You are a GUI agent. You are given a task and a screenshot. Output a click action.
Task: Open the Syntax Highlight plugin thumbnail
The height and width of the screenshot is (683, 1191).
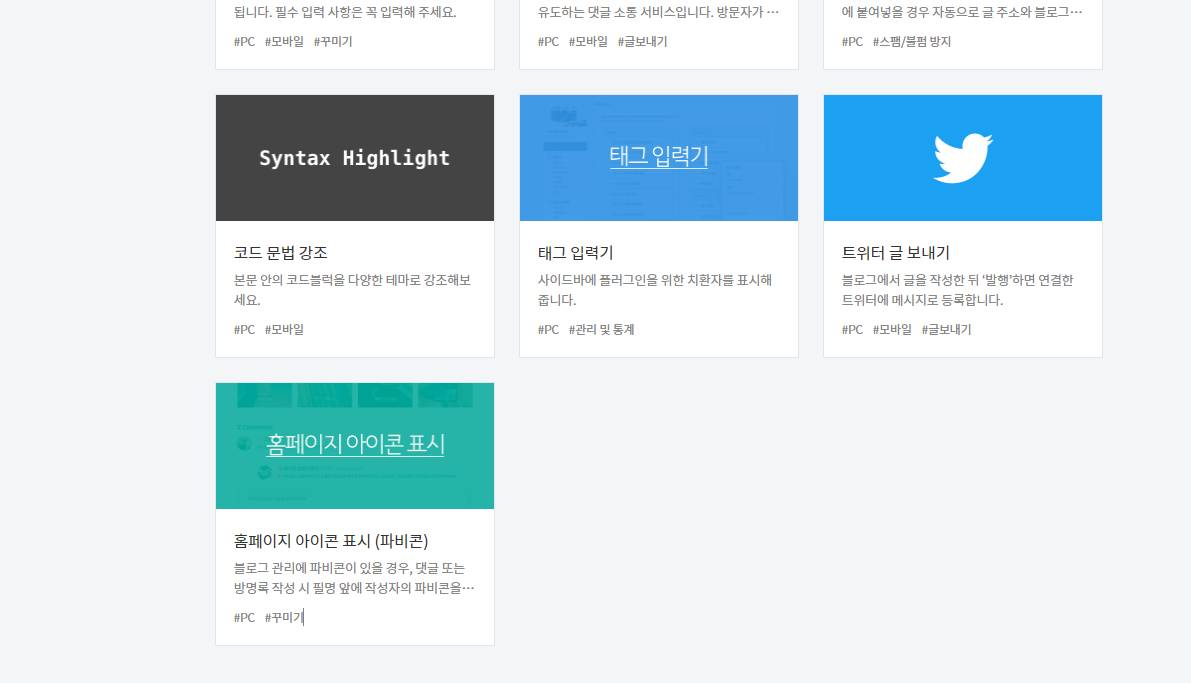pos(355,158)
